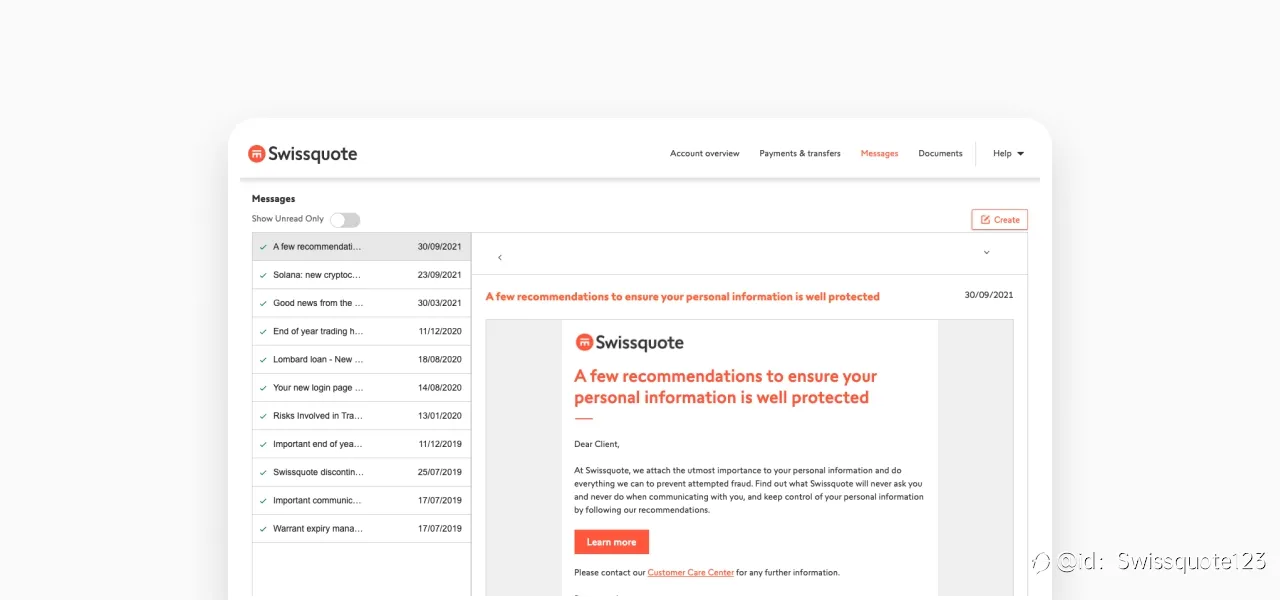The height and width of the screenshot is (600, 1280).
Task: Open the Customer Care Center link
Action: (690, 573)
